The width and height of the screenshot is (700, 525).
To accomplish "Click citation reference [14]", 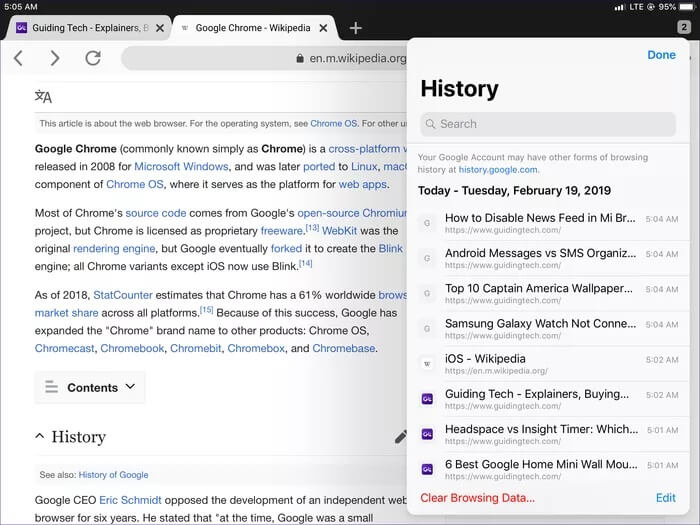I will [x=305, y=263].
